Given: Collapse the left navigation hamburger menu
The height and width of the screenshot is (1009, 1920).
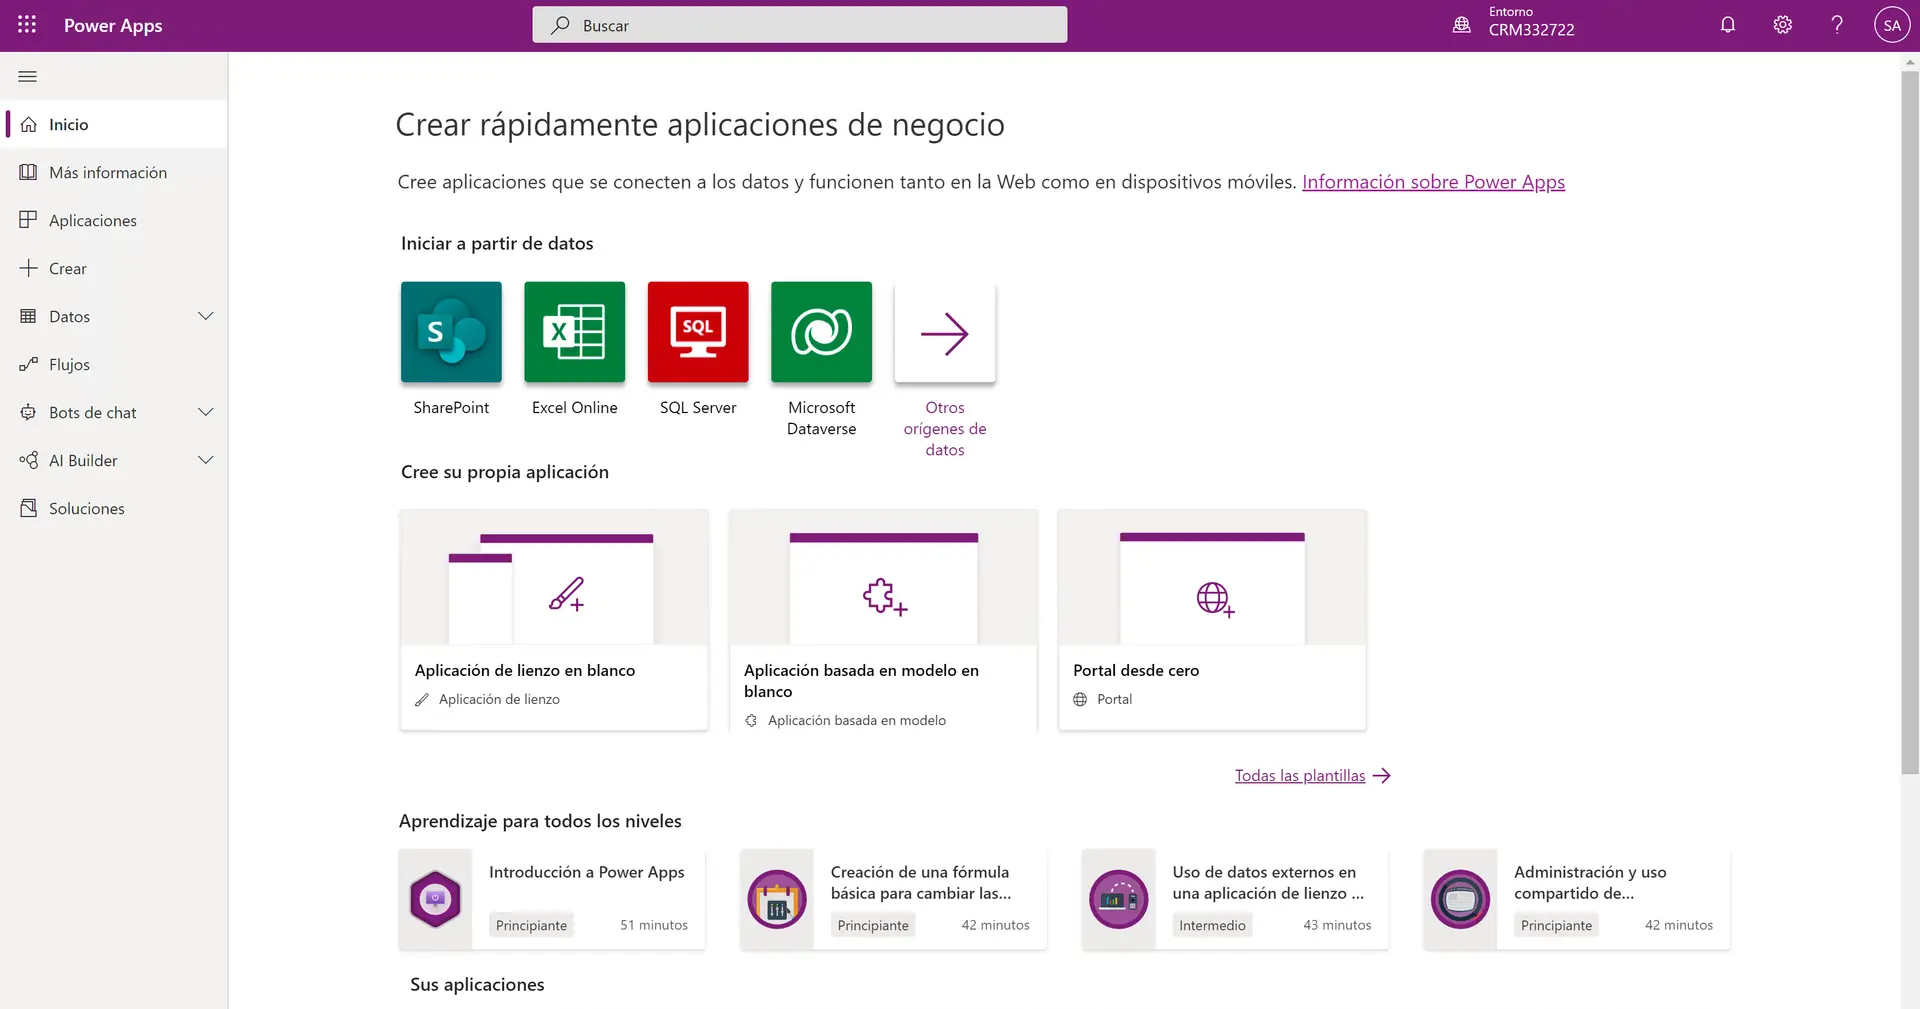Looking at the screenshot, I should coord(28,76).
